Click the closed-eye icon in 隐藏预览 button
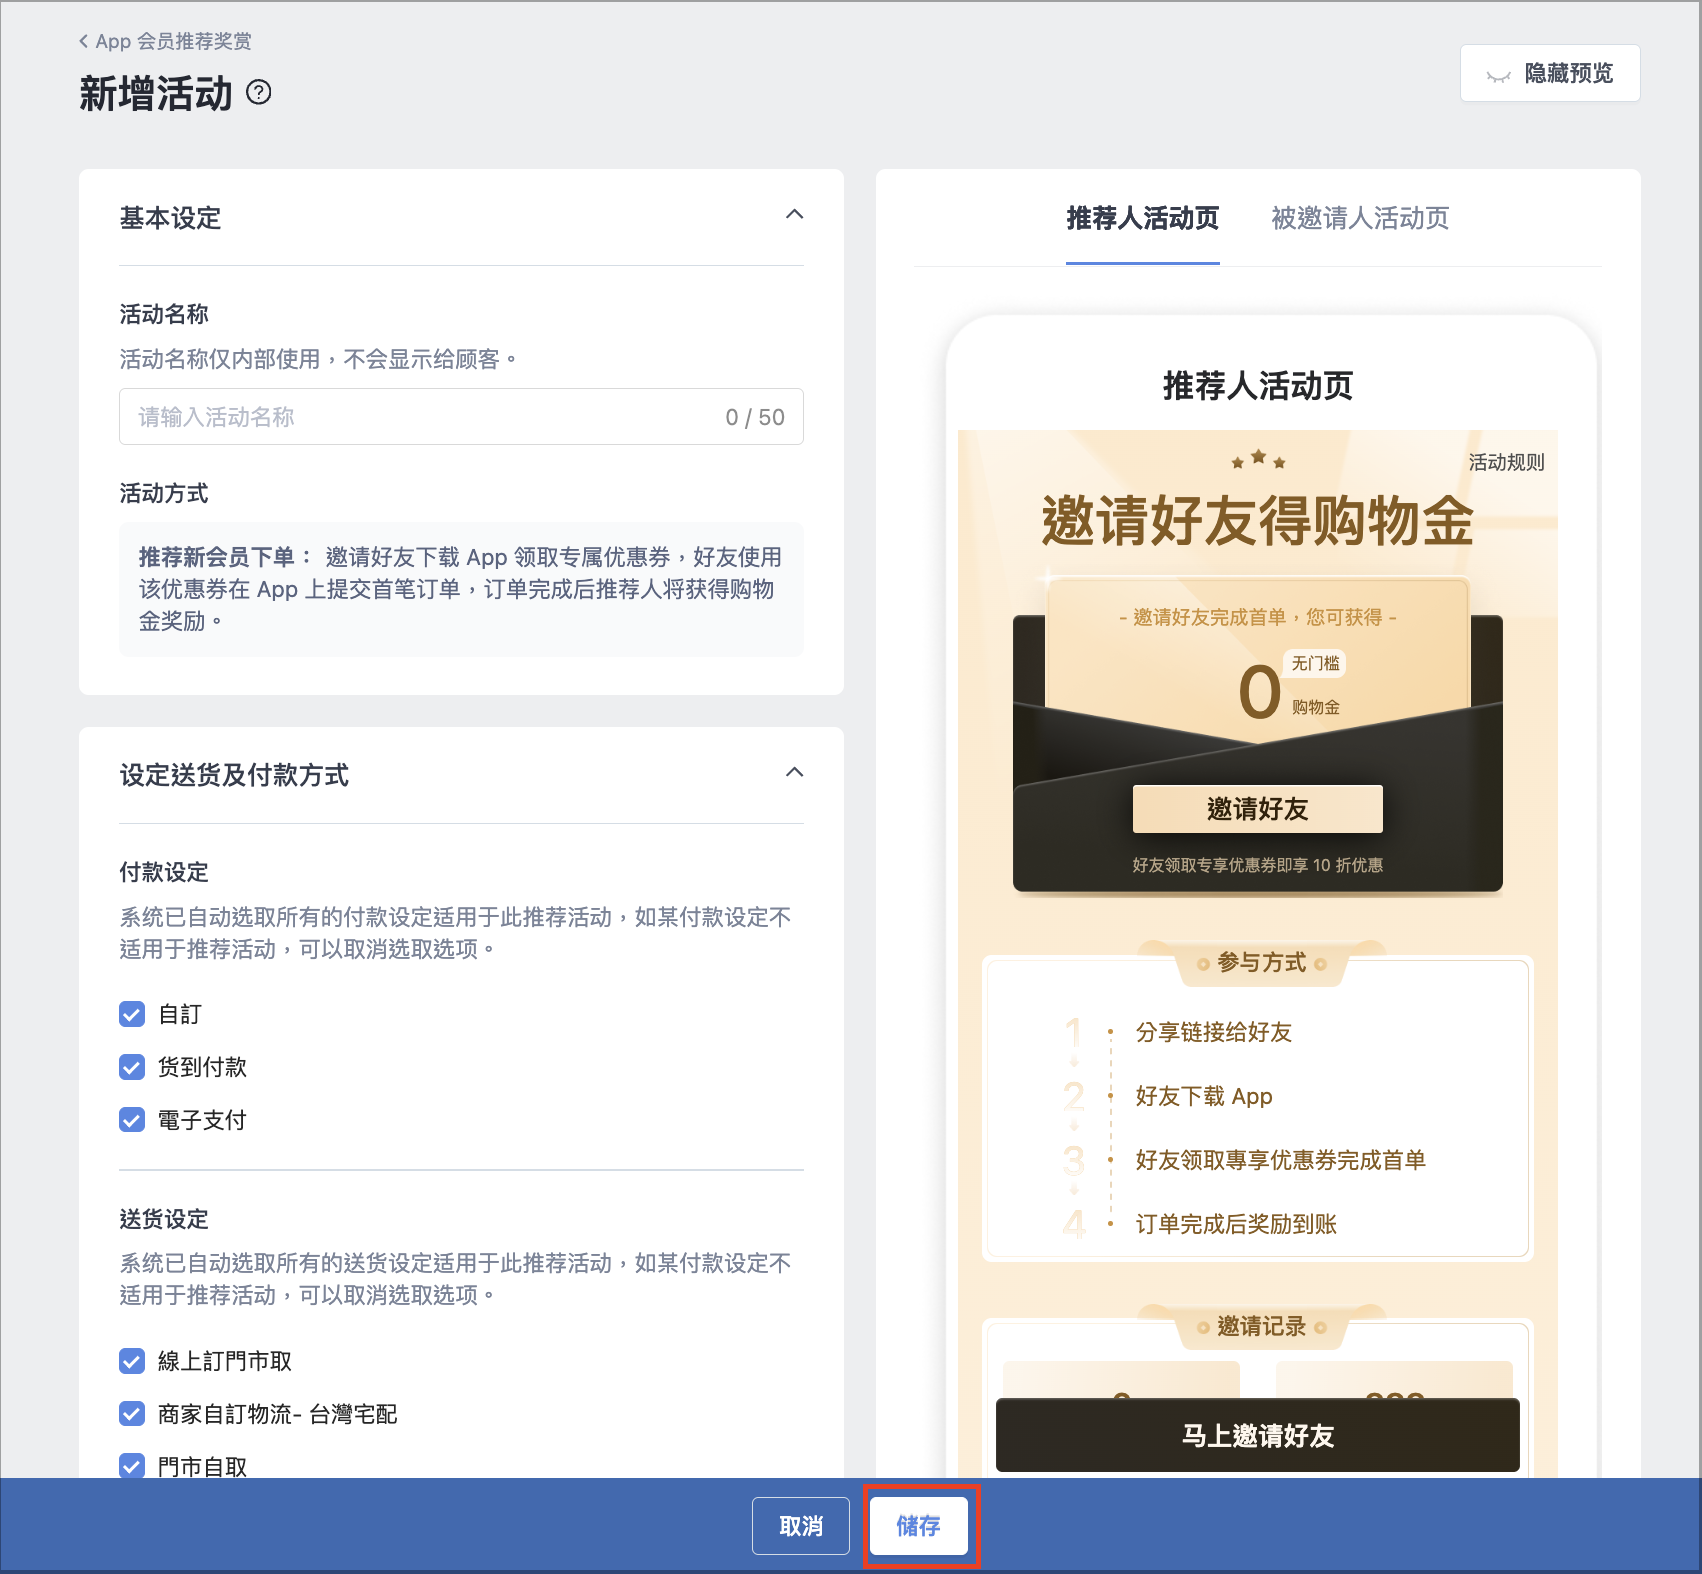This screenshot has width=1702, height=1574. click(x=1498, y=75)
